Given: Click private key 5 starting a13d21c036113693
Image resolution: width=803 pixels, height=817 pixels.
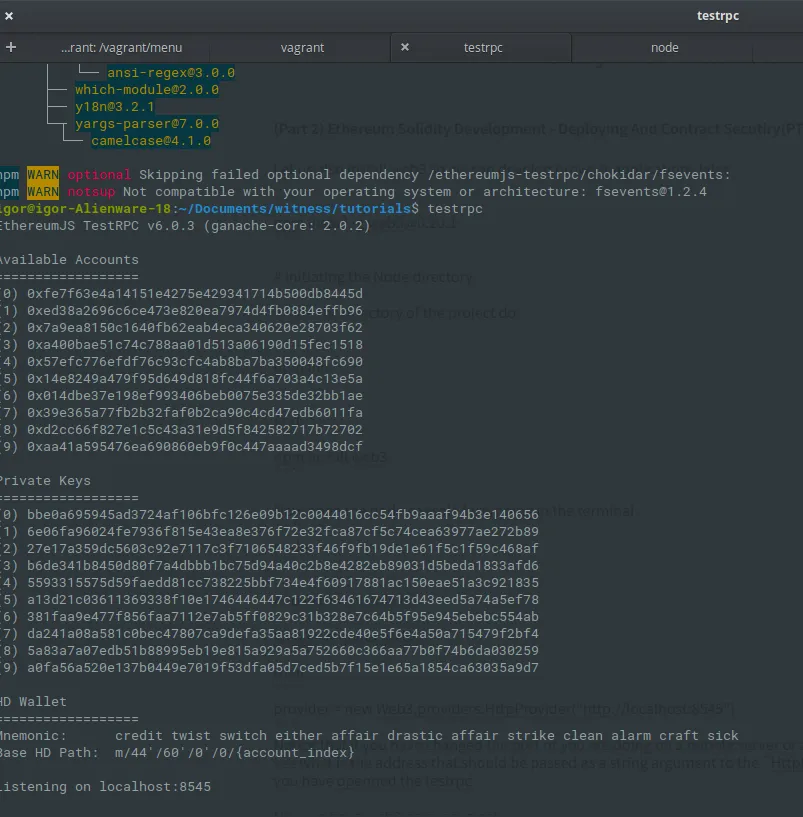Looking at the screenshot, I should coord(283,600).
